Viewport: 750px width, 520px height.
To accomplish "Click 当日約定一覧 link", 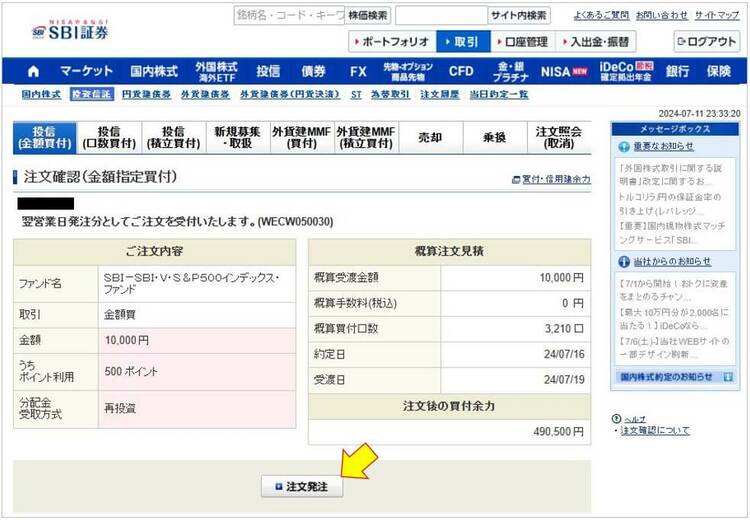I will point(498,94).
